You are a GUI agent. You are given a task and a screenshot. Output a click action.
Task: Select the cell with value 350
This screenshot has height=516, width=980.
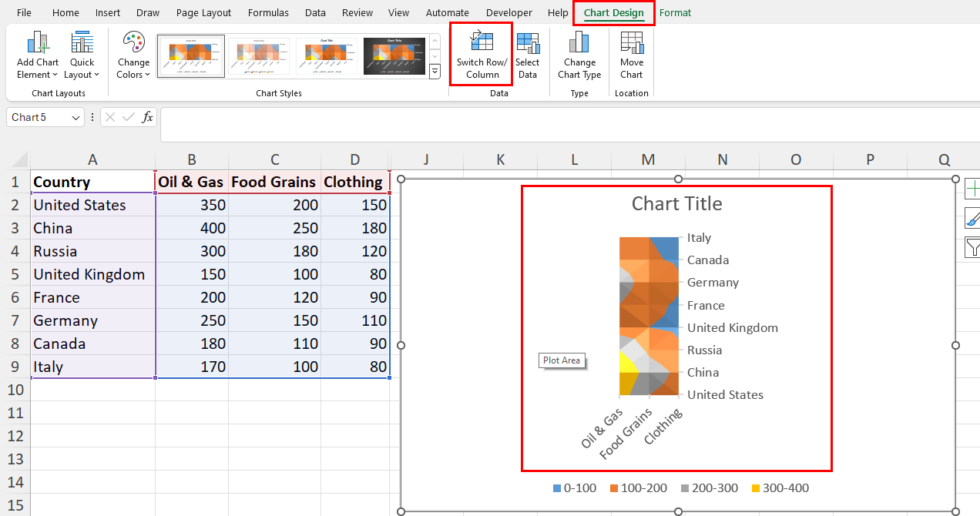[192, 205]
